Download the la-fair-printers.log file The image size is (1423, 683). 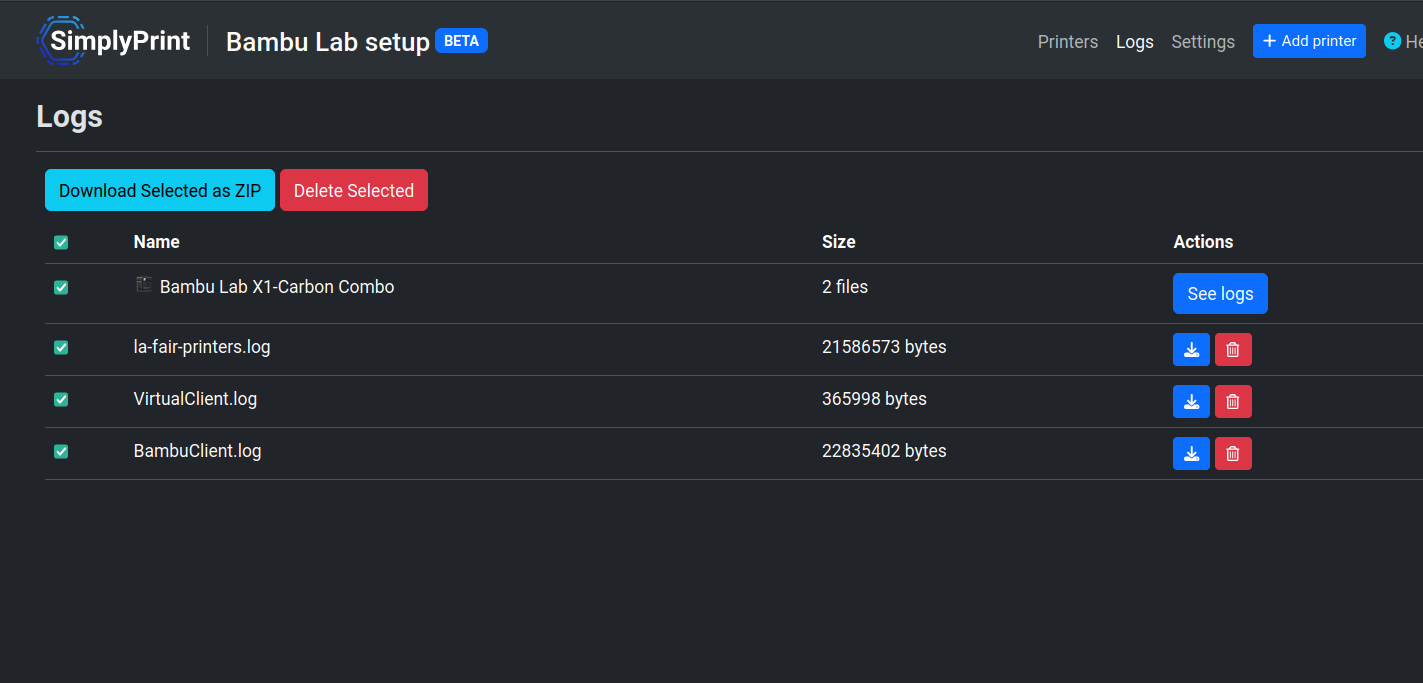coord(1191,350)
